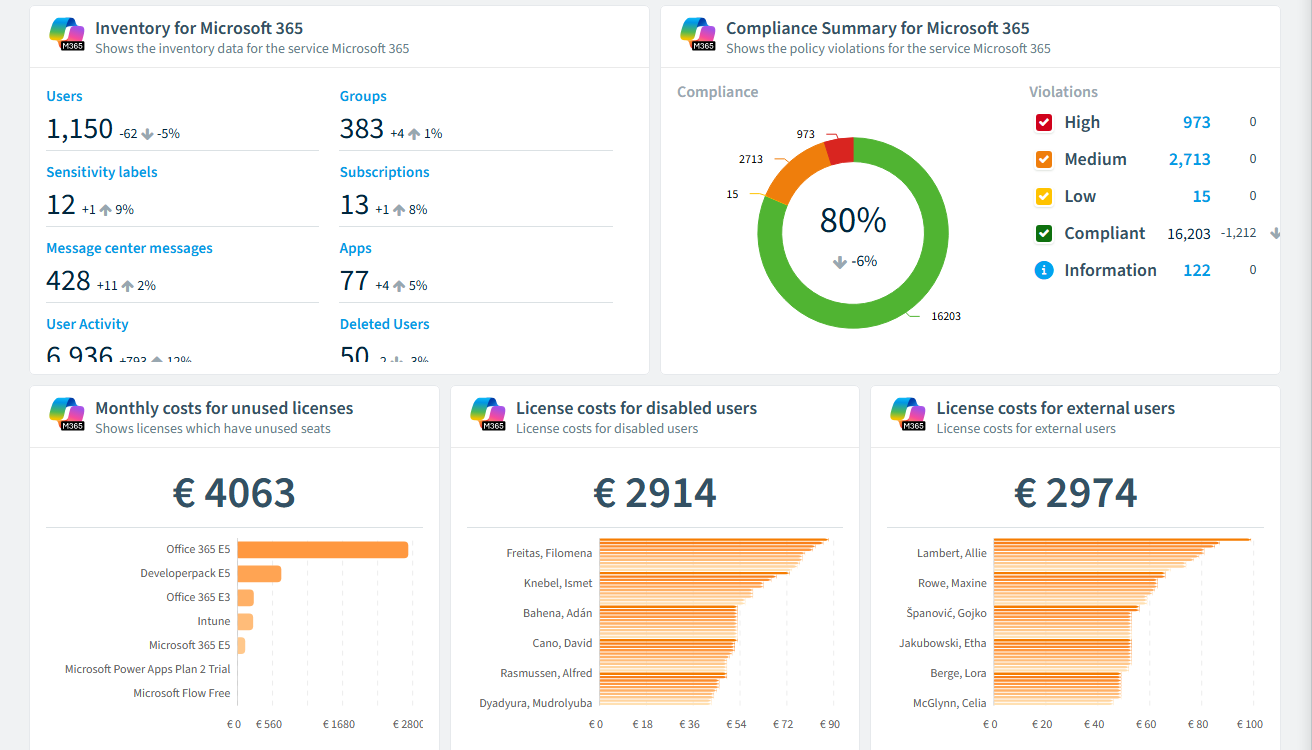Screen dimensions: 1312x750
Task: Open the Subscriptions inventory link
Action: click(x=384, y=172)
